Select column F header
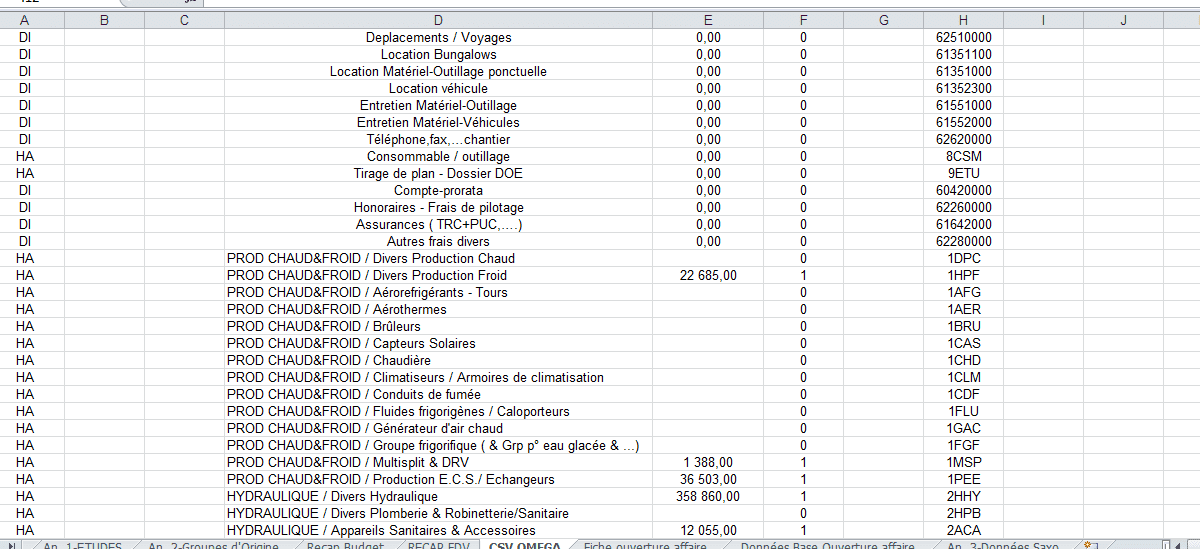 [x=803, y=20]
